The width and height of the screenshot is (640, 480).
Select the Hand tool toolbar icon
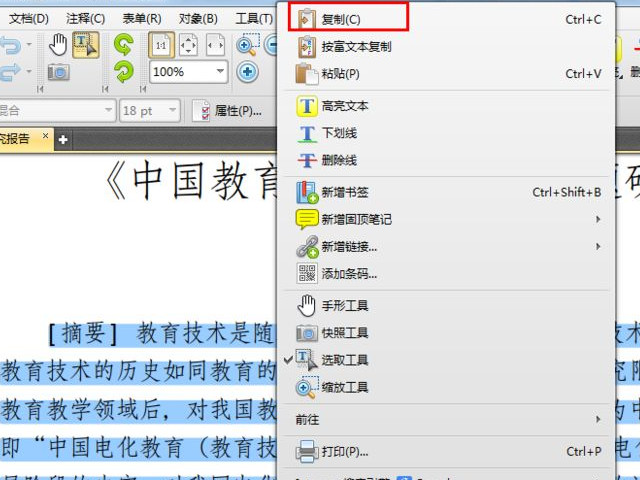point(58,45)
